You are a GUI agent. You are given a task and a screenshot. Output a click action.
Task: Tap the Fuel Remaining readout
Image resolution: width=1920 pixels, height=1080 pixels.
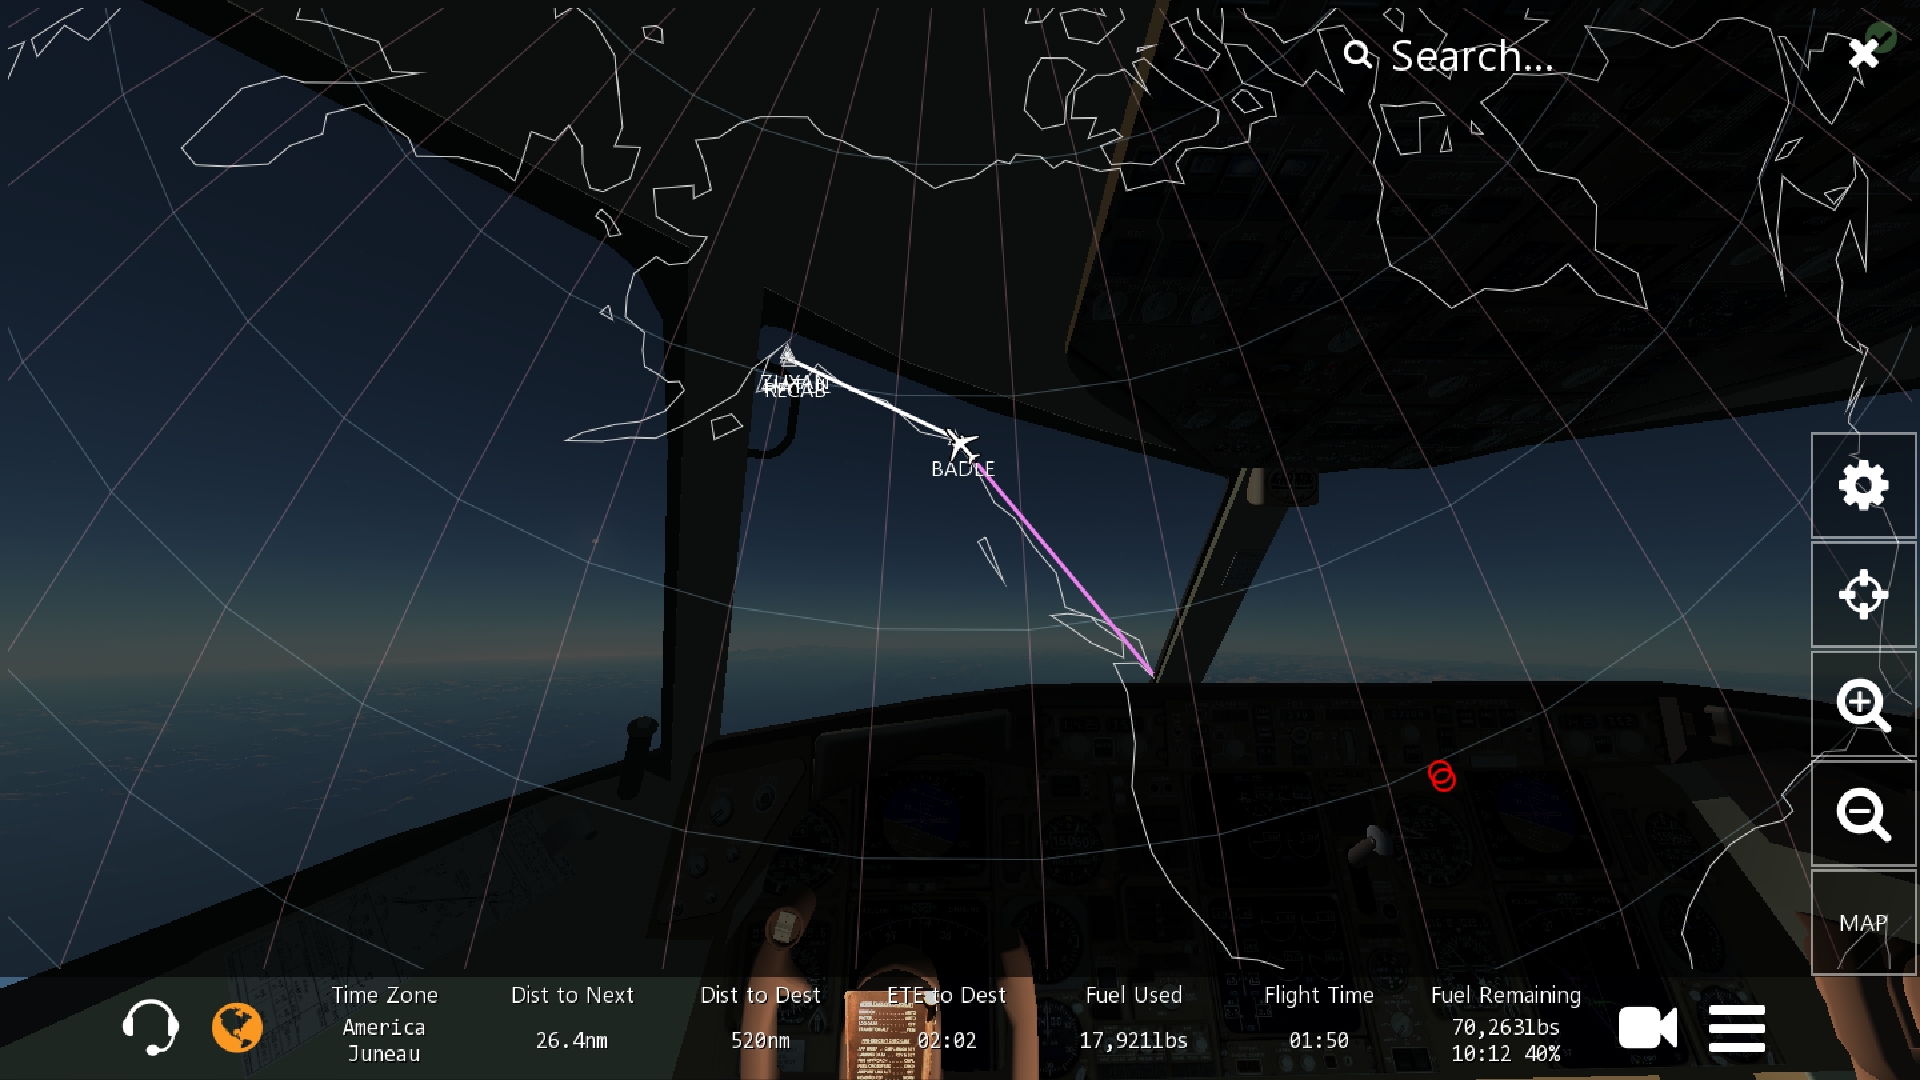click(x=1505, y=1024)
